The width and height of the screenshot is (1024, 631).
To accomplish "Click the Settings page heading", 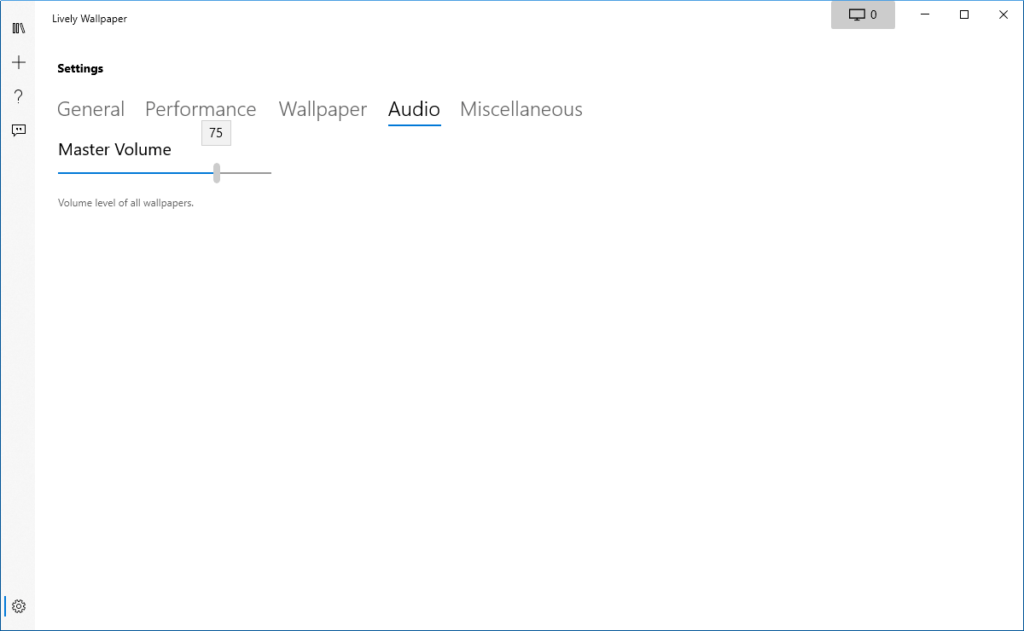I will pos(80,69).
